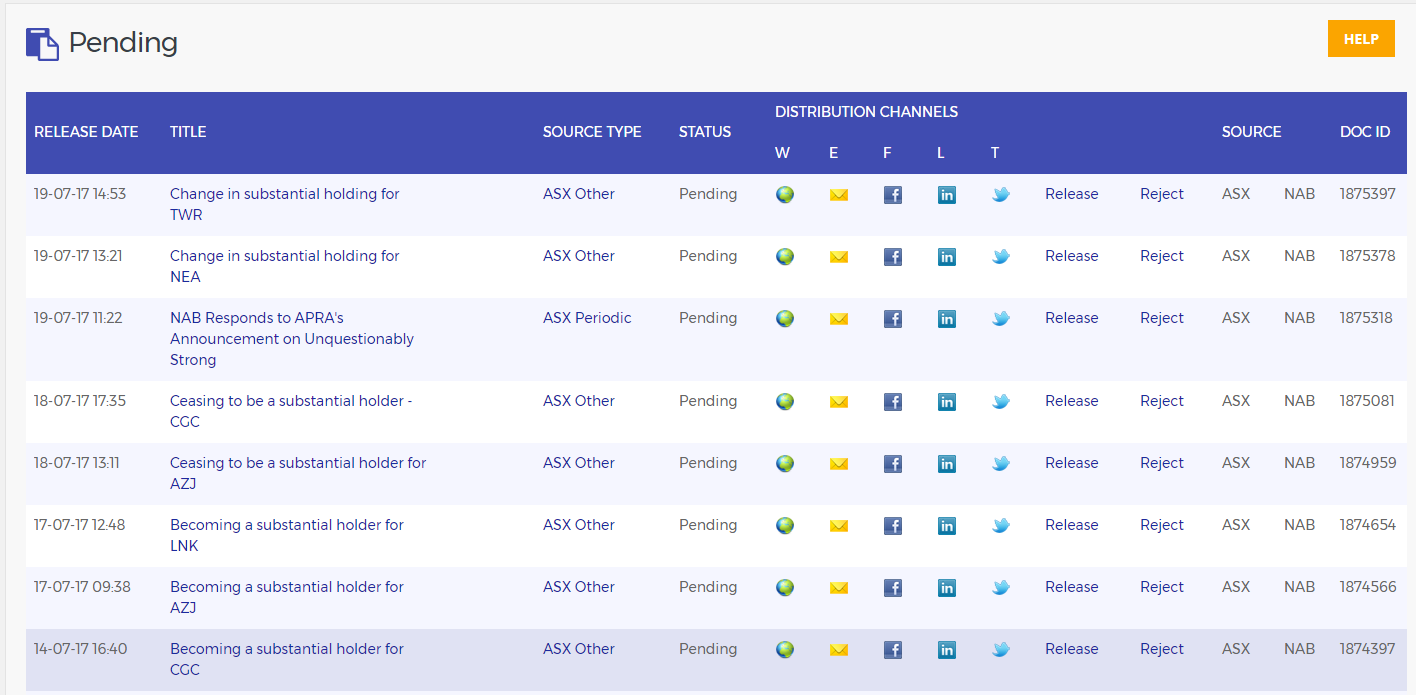Toggle email icon for doc 1874397

pyautogui.click(x=839, y=650)
